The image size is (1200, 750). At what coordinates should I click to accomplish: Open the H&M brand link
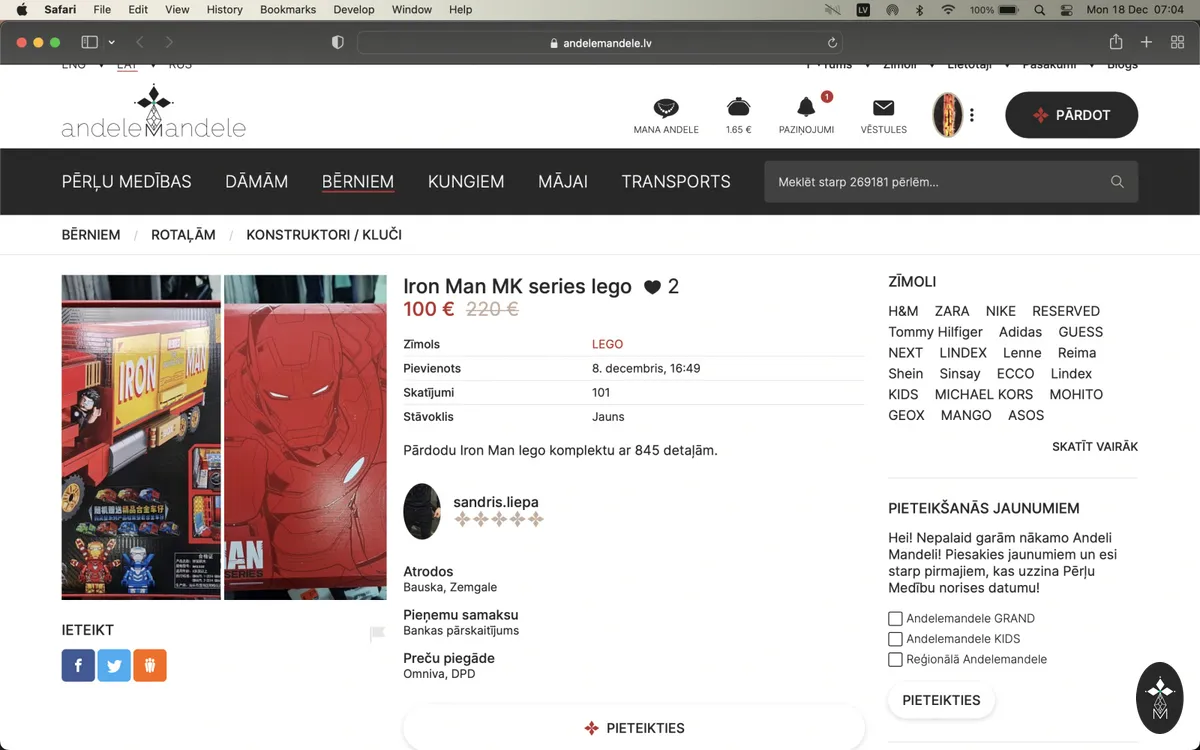(903, 311)
